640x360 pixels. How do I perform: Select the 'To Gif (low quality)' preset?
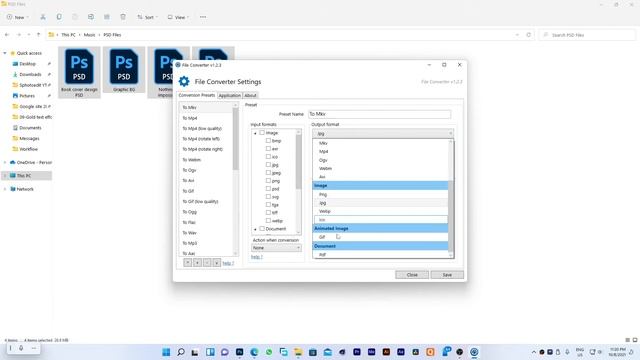click(206, 201)
